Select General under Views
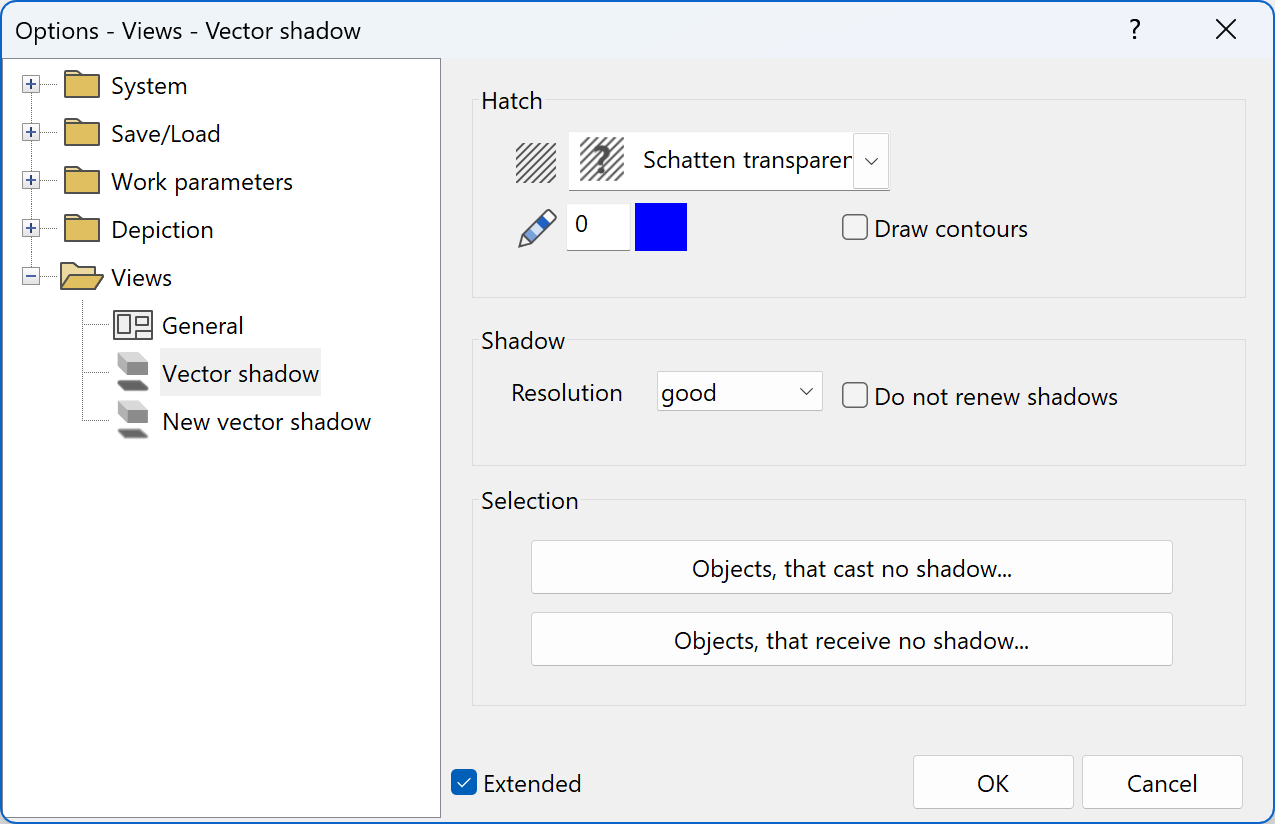 [203, 325]
